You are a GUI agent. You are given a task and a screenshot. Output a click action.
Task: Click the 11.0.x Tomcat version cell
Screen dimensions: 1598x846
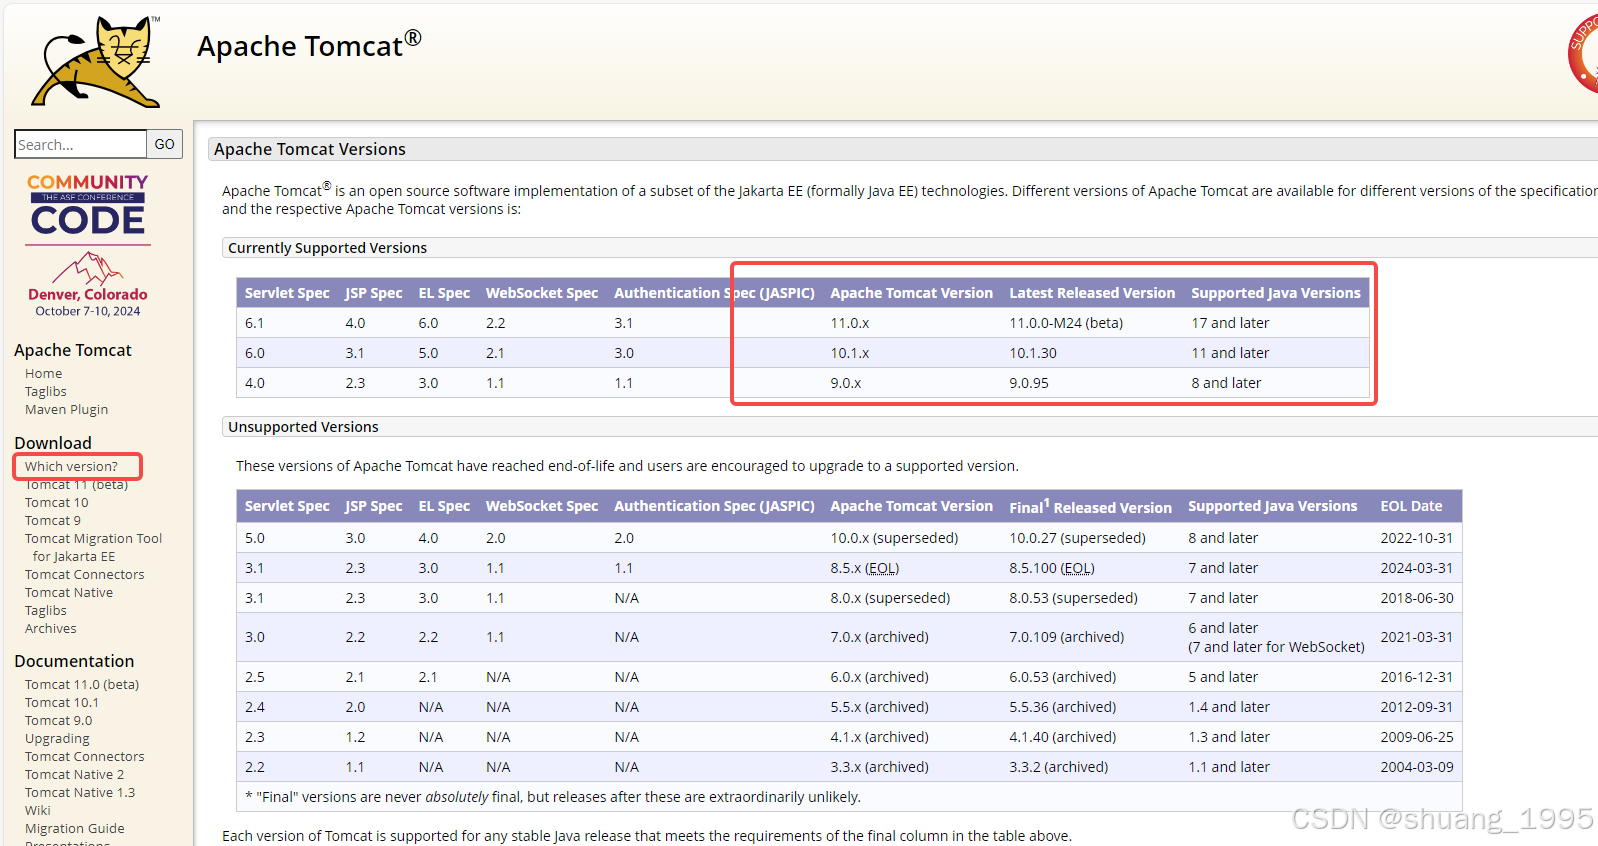point(850,323)
